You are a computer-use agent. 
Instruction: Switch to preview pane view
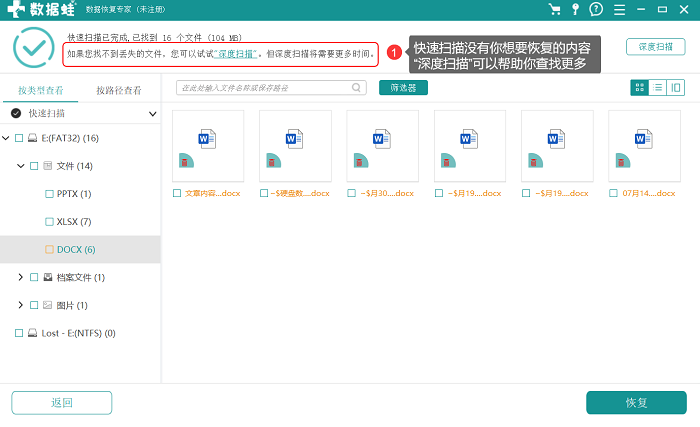[675, 88]
